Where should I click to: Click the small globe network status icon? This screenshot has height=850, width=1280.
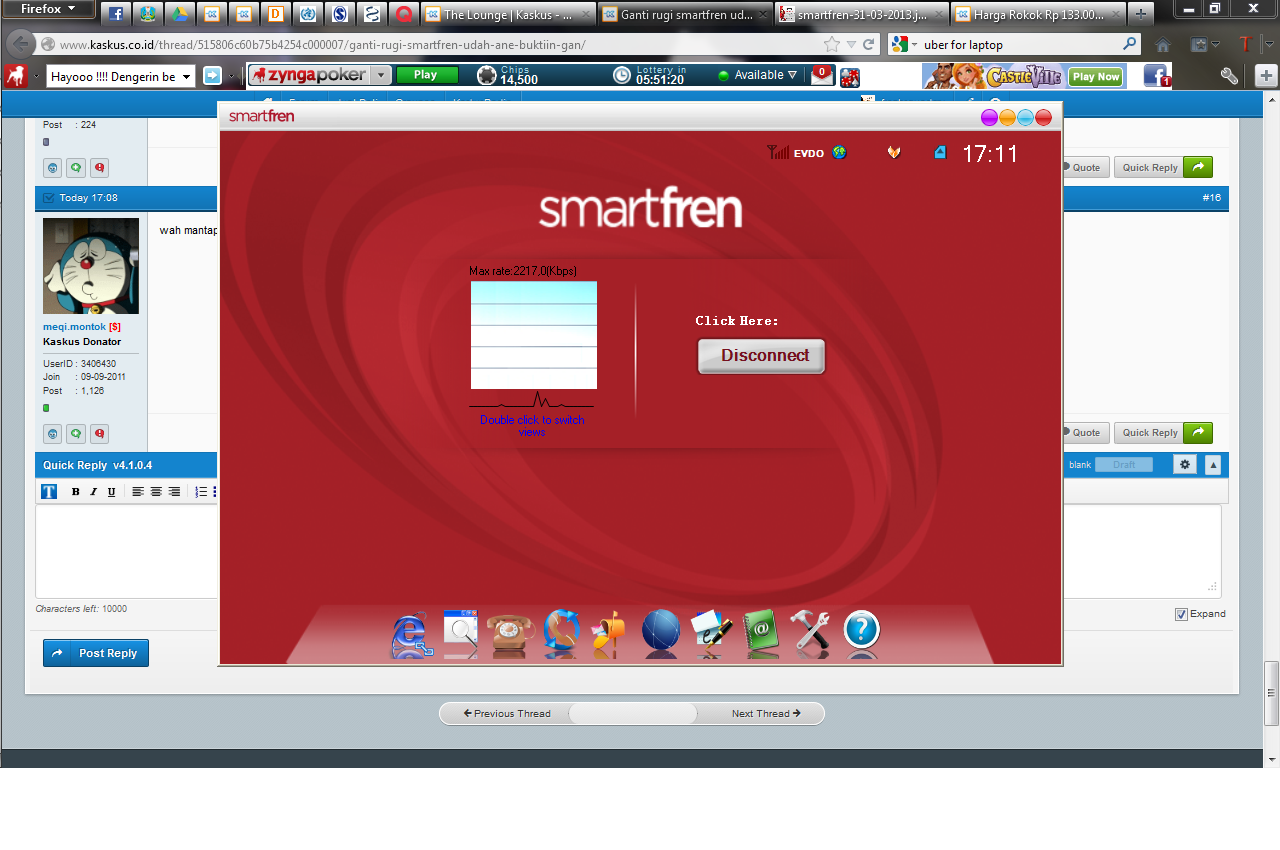click(x=839, y=153)
